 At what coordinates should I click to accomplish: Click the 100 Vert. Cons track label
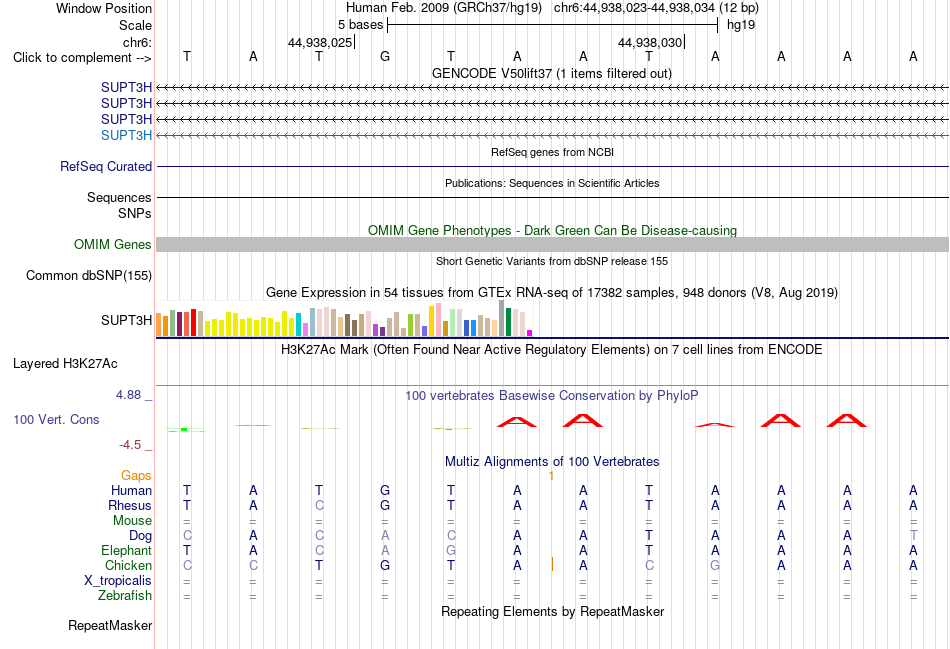(x=56, y=419)
